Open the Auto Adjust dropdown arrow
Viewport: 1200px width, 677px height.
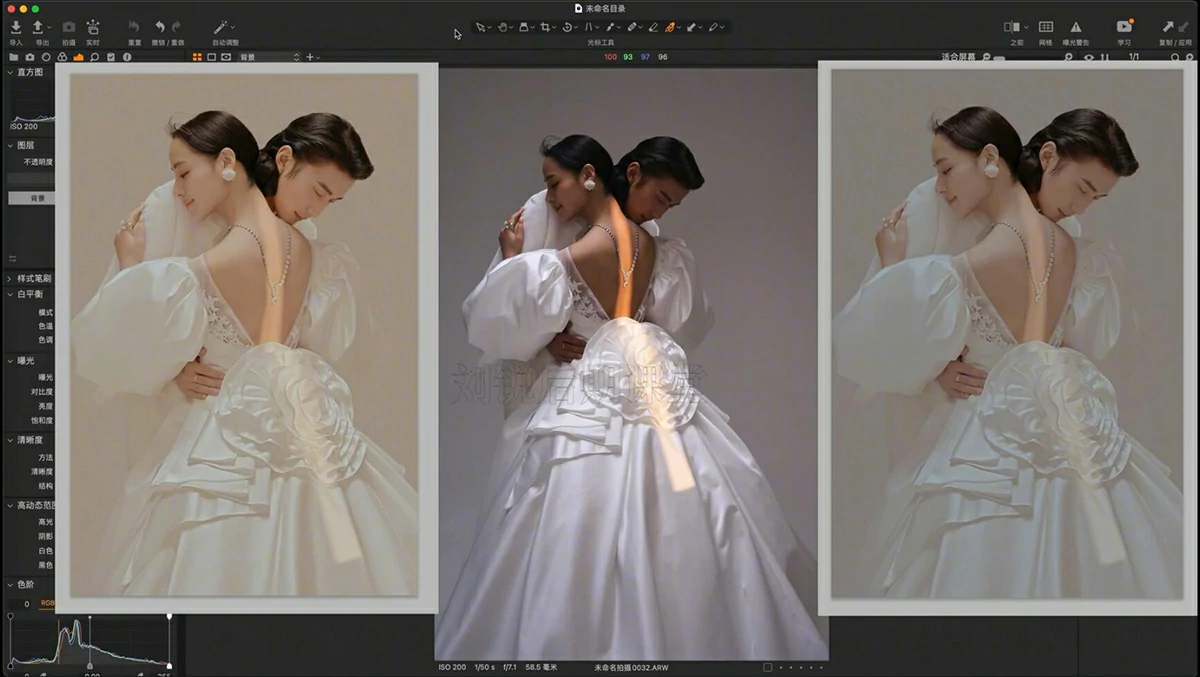(232, 28)
